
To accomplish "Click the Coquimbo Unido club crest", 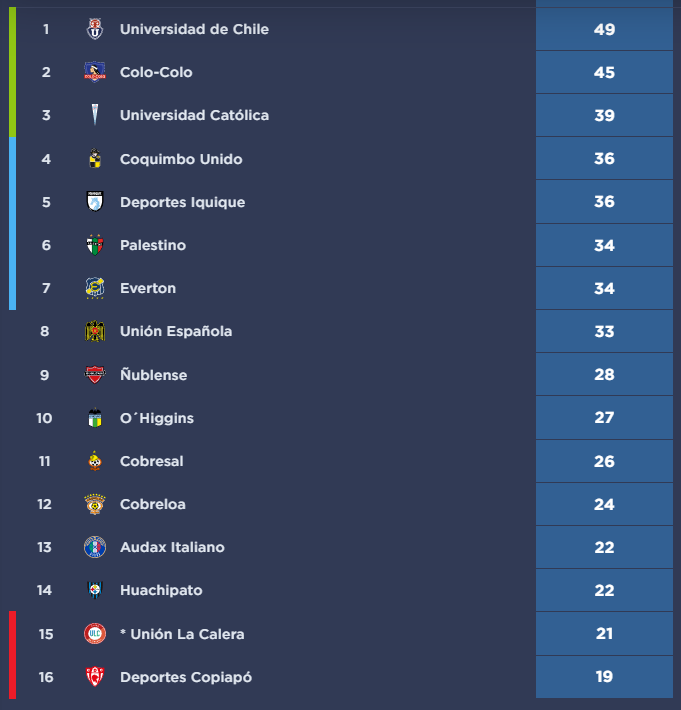I will tap(95, 159).
